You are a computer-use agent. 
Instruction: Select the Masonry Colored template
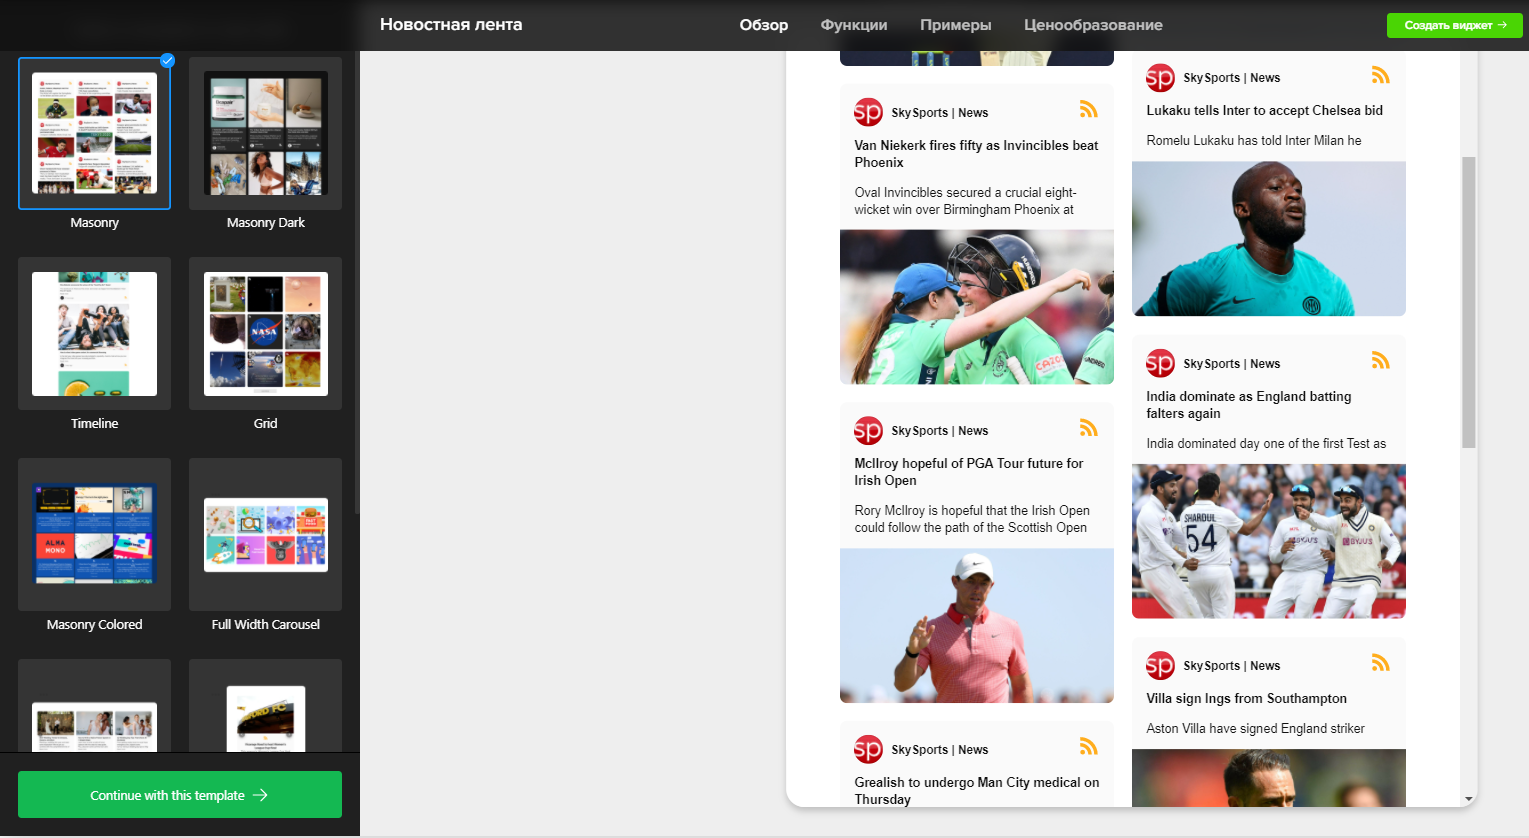tap(94, 534)
